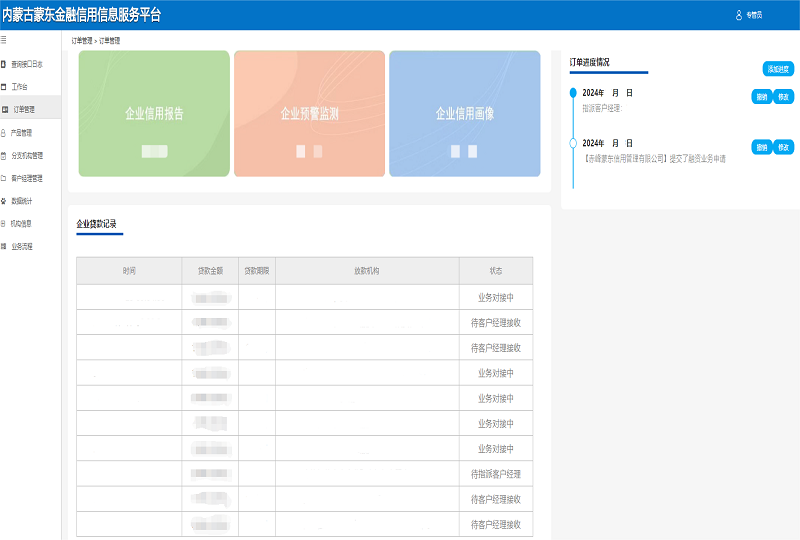Click the 分支机构管理 sidebar icon
Screen dimensions: 800x540
click(4, 155)
